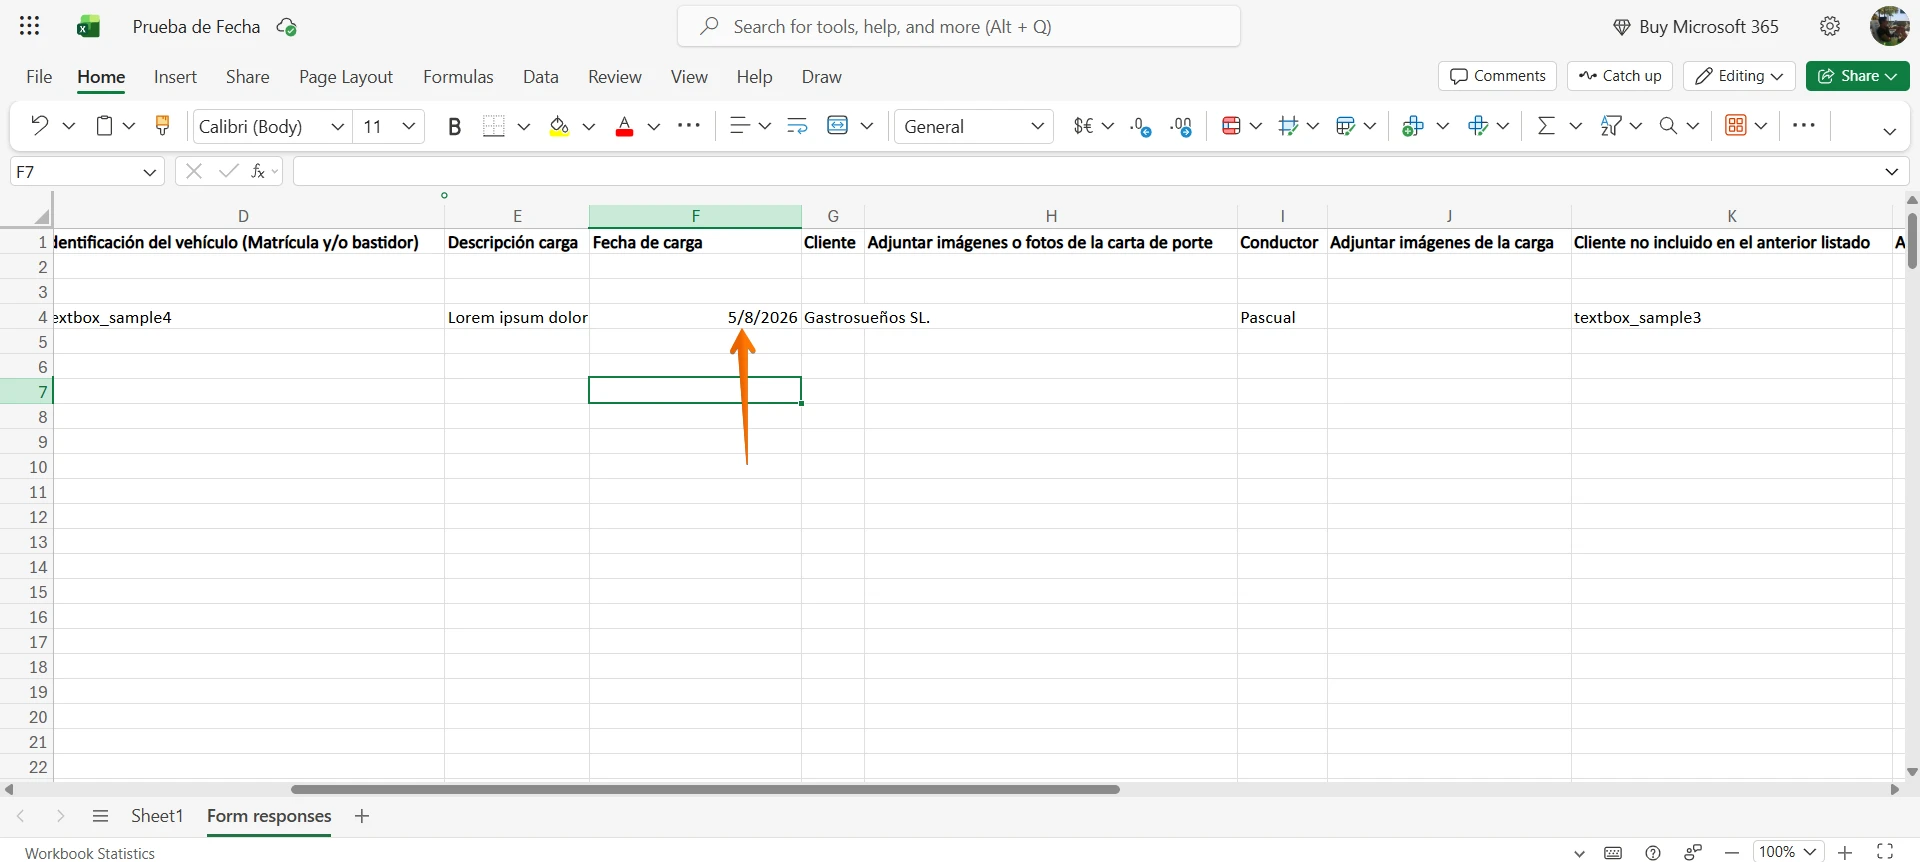
Task: Click the Catch up button
Action: click(x=1620, y=76)
